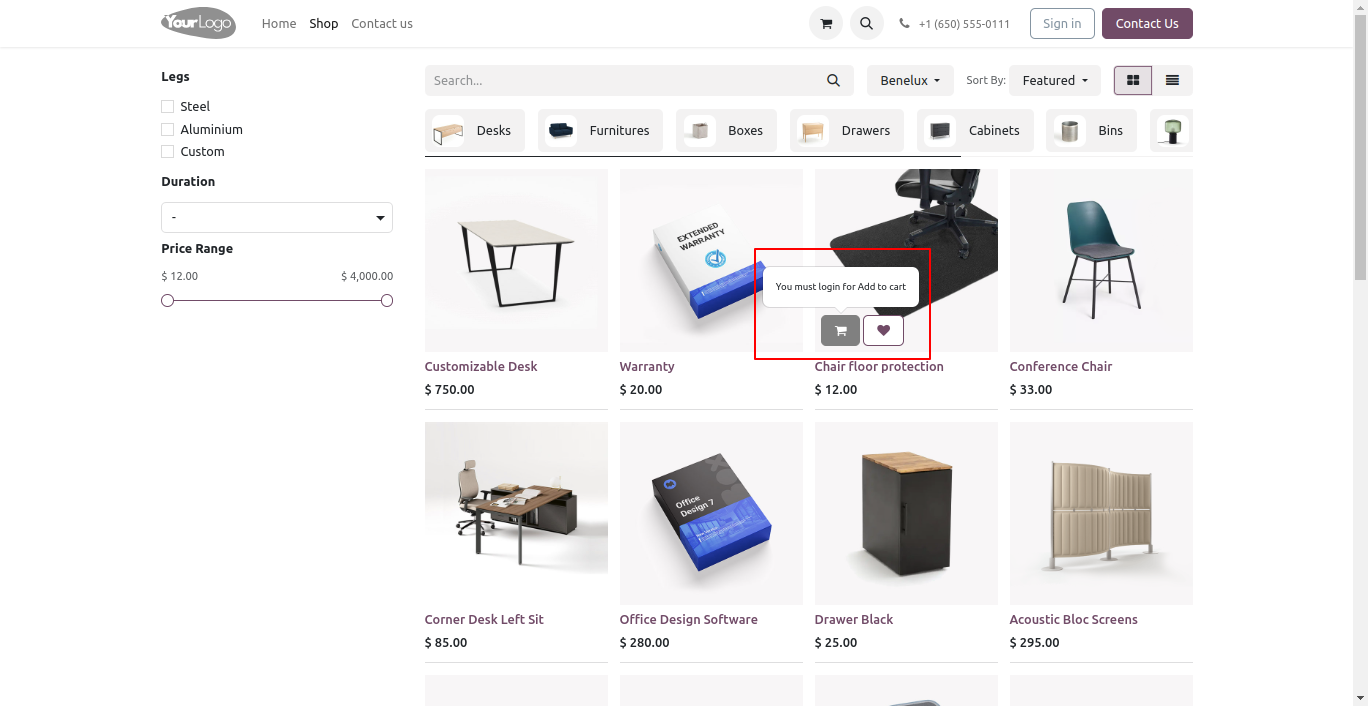Focus the product search field
This screenshot has height=706, width=1368.
tap(620, 80)
